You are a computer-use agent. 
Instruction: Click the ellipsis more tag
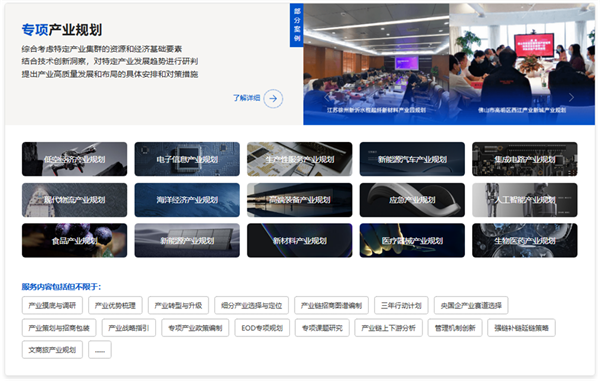[x=100, y=350]
